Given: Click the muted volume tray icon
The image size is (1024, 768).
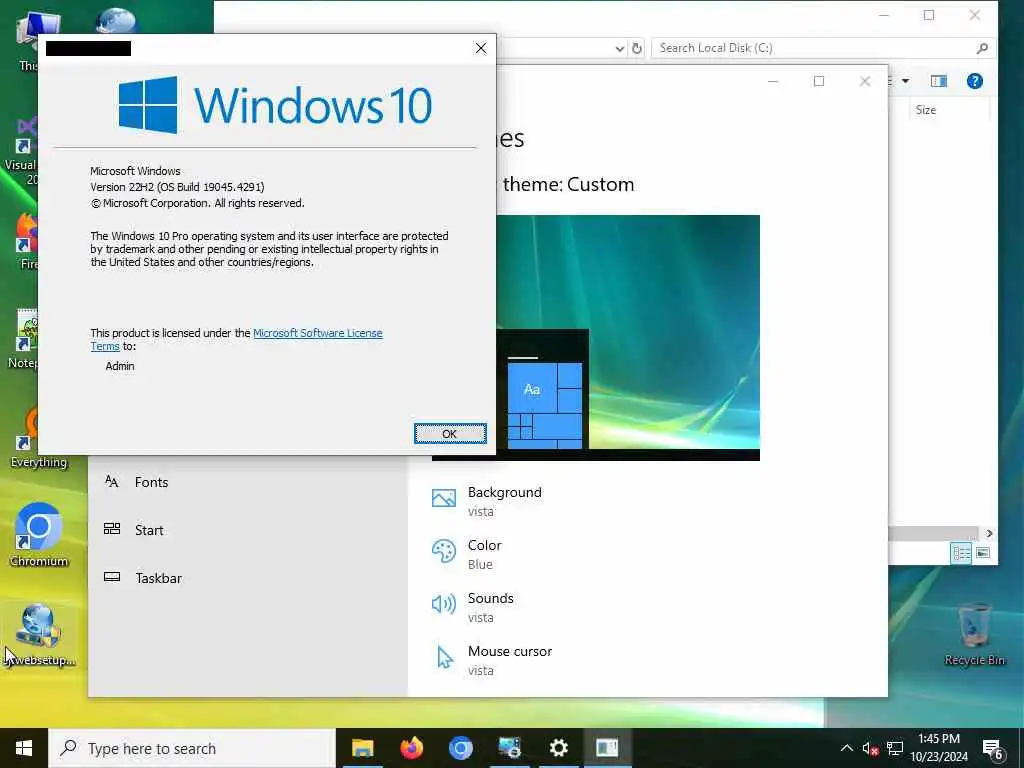Looking at the screenshot, I should (870, 748).
